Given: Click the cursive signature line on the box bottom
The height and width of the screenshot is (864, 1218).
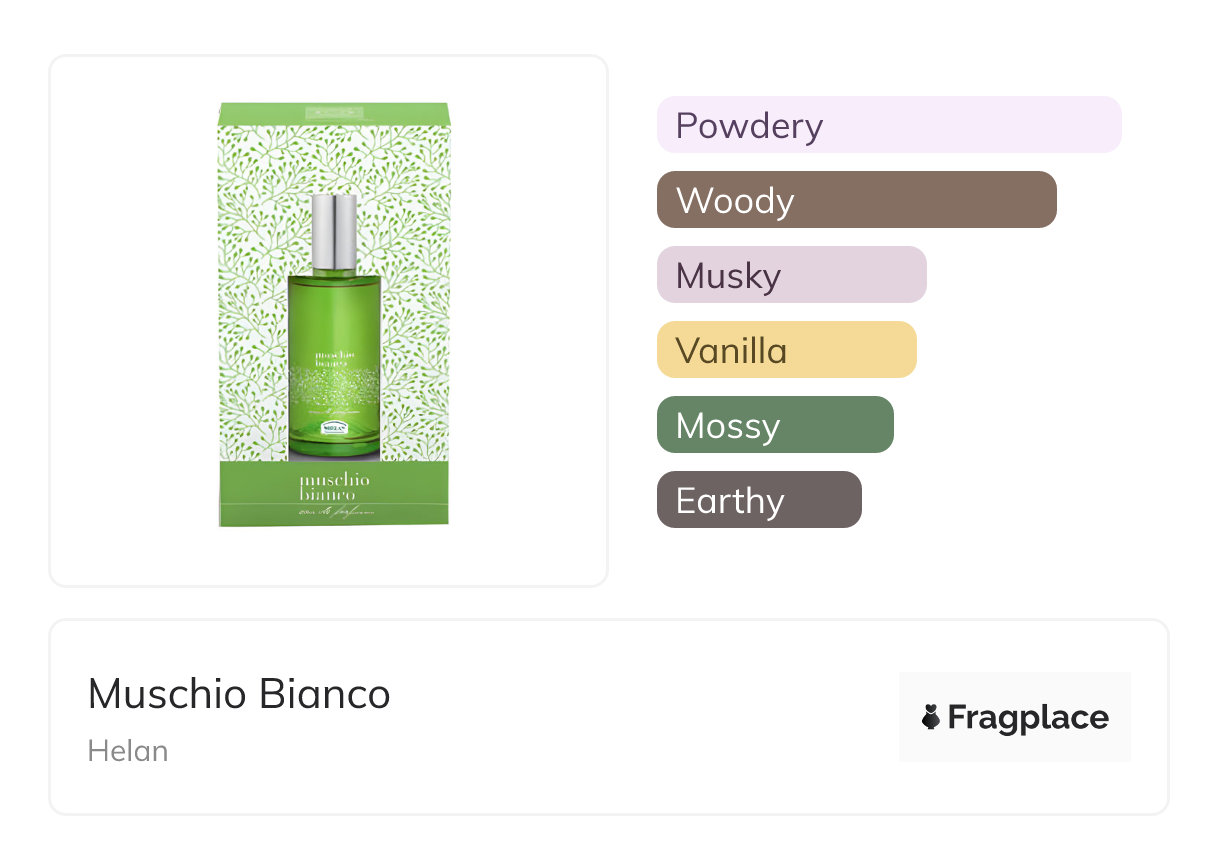Looking at the screenshot, I should click(x=334, y=511).
